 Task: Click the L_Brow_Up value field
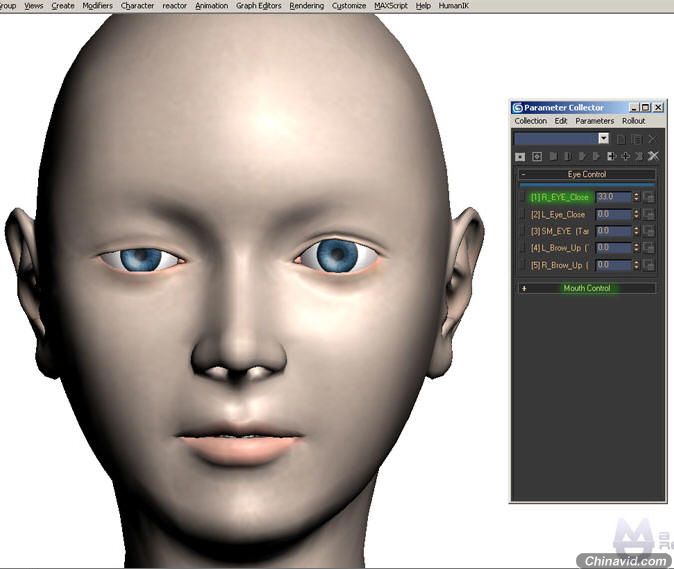click(x=614, y=248)
